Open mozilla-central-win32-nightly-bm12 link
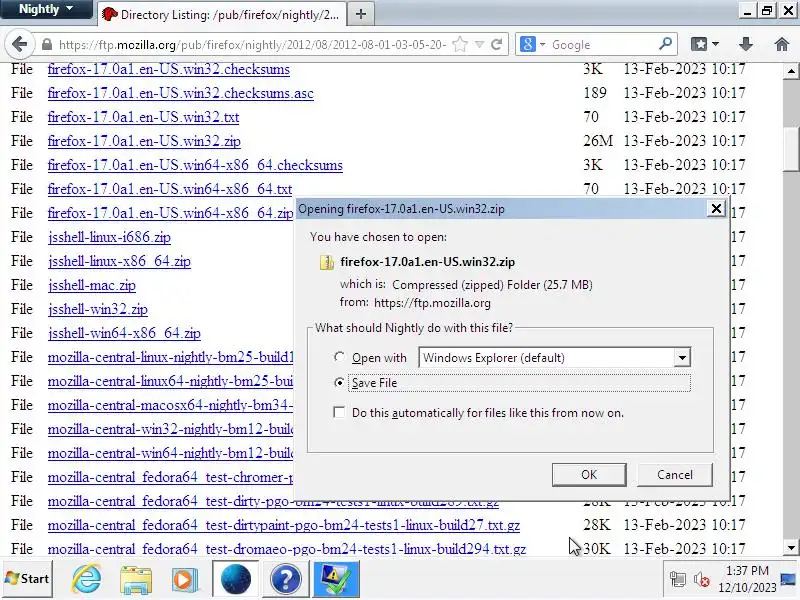Screen dimensions: 800x600 click(x=171, y=429)
